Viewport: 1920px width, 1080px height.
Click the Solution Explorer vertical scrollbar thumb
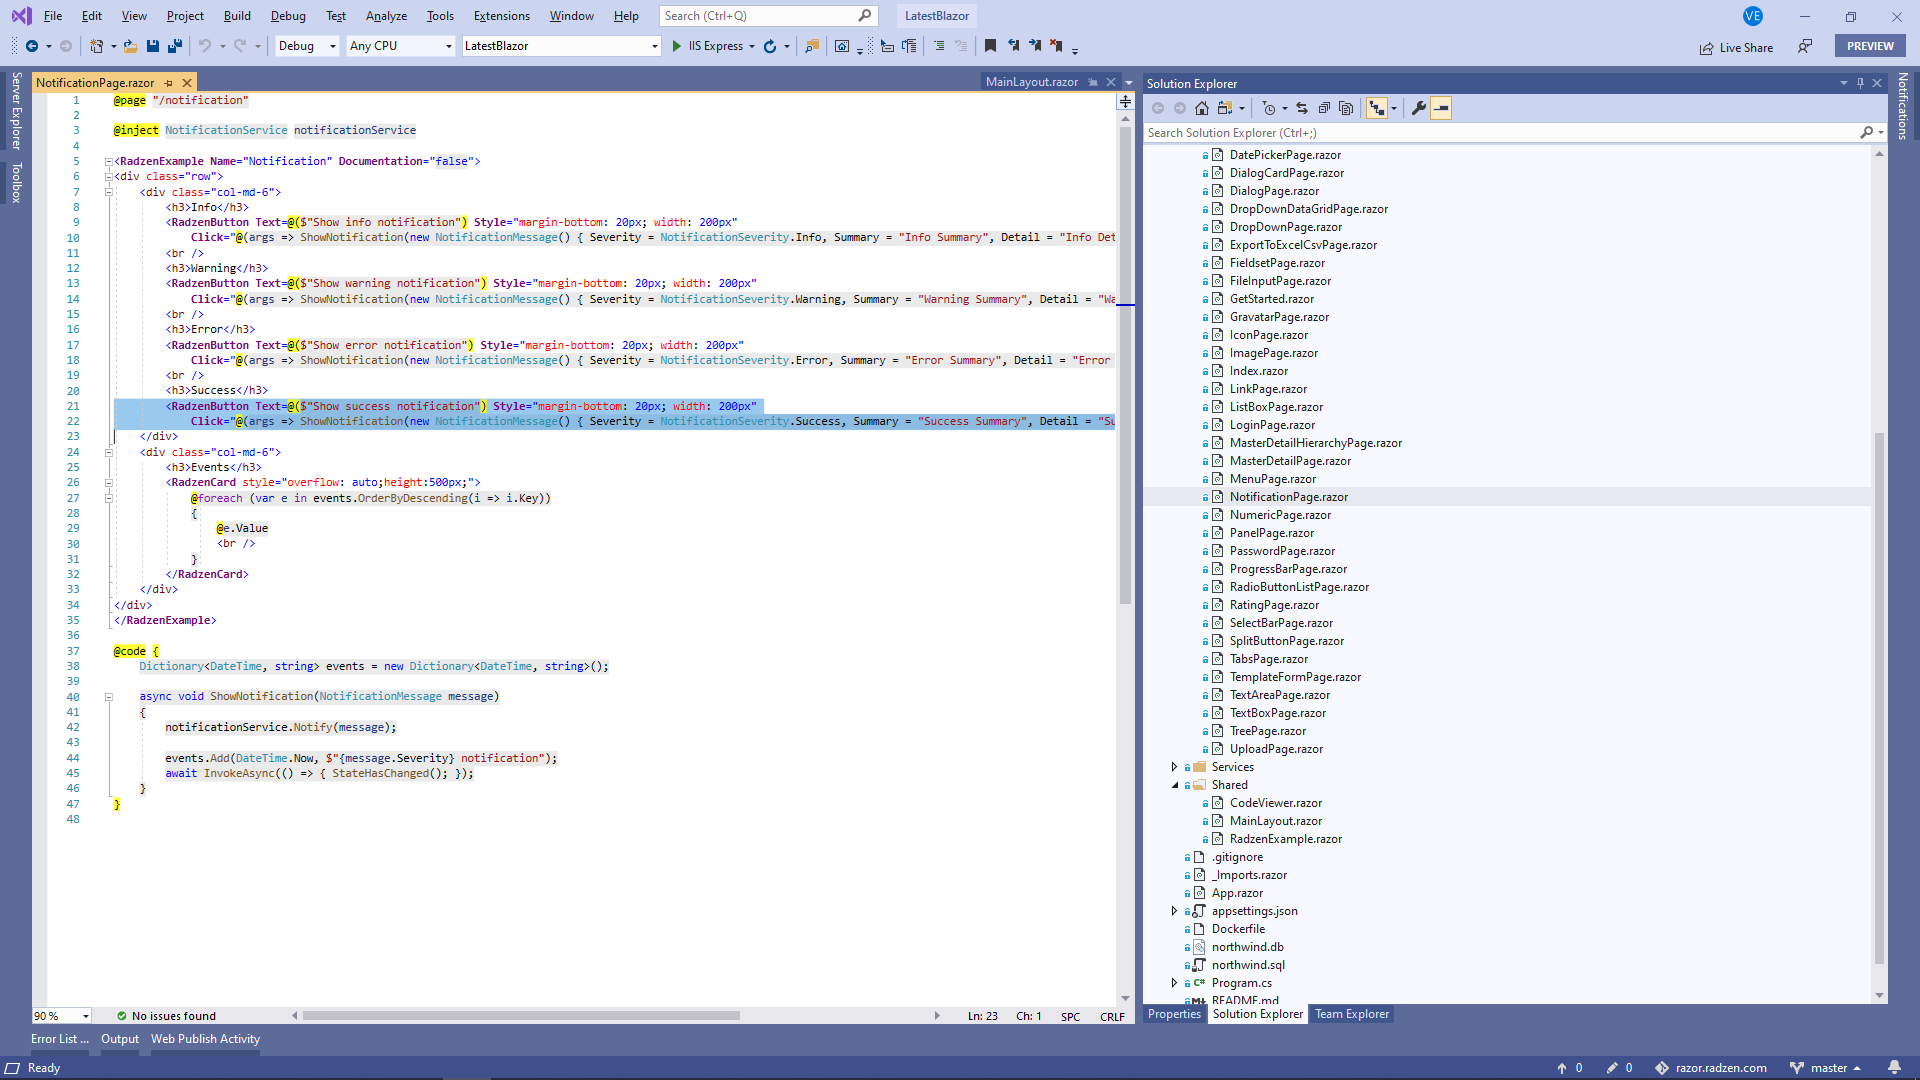[1879, 698]
